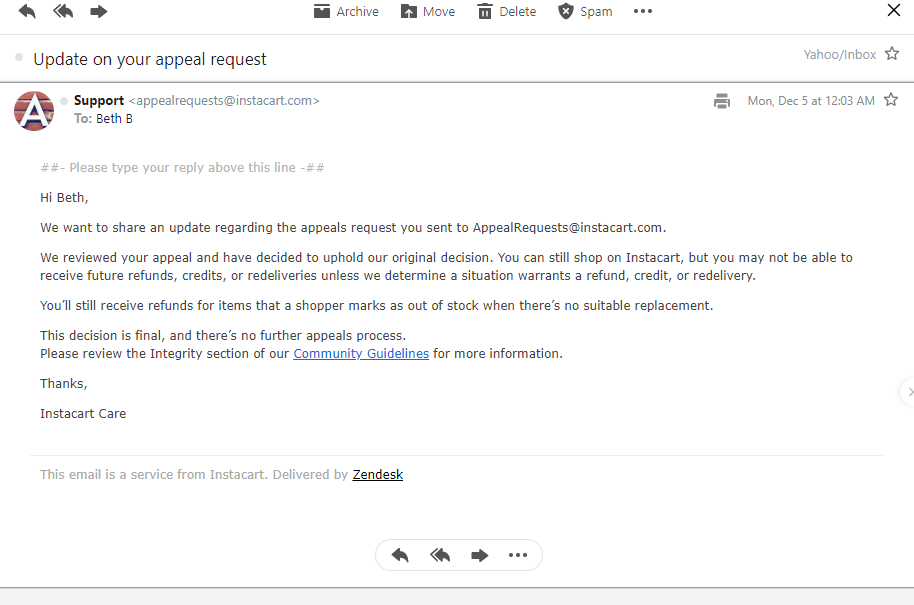Click the top toolbar Reply arrow
The width and height of the screenshot is (914, 605).
(27, 11)
